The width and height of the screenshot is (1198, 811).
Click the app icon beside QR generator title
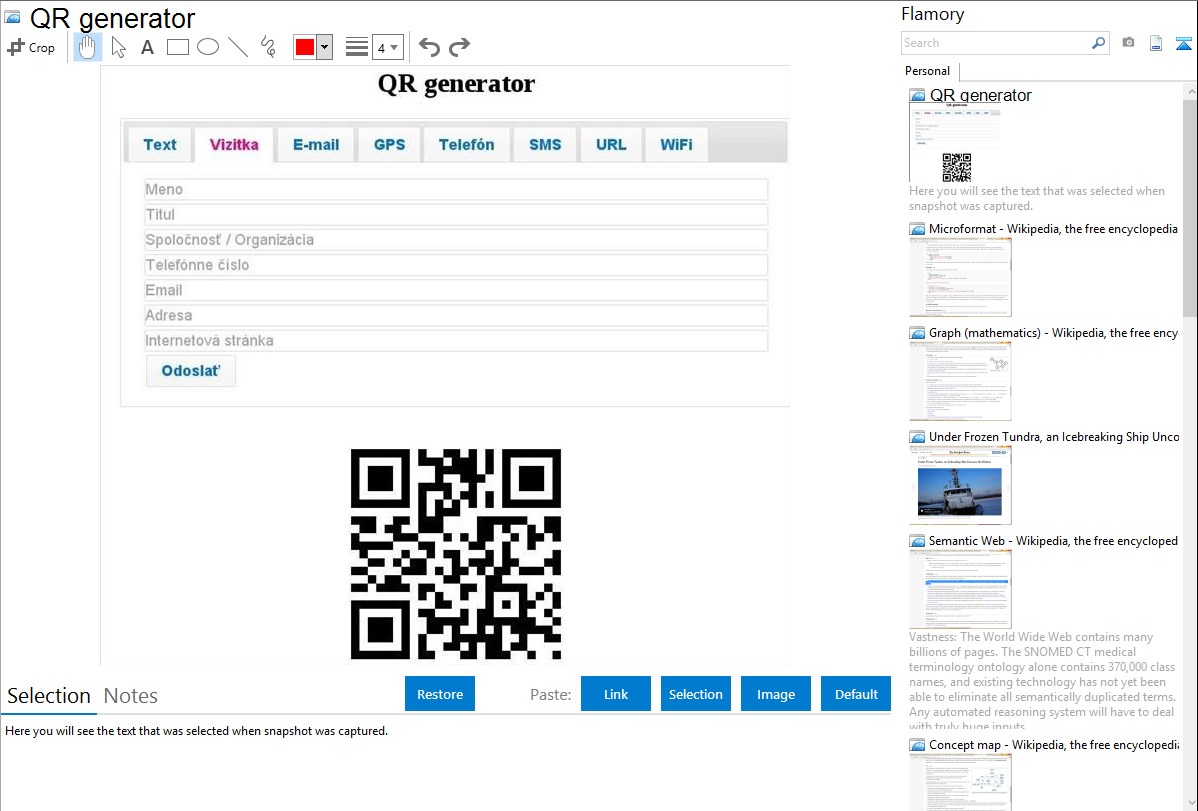[12, 18]
